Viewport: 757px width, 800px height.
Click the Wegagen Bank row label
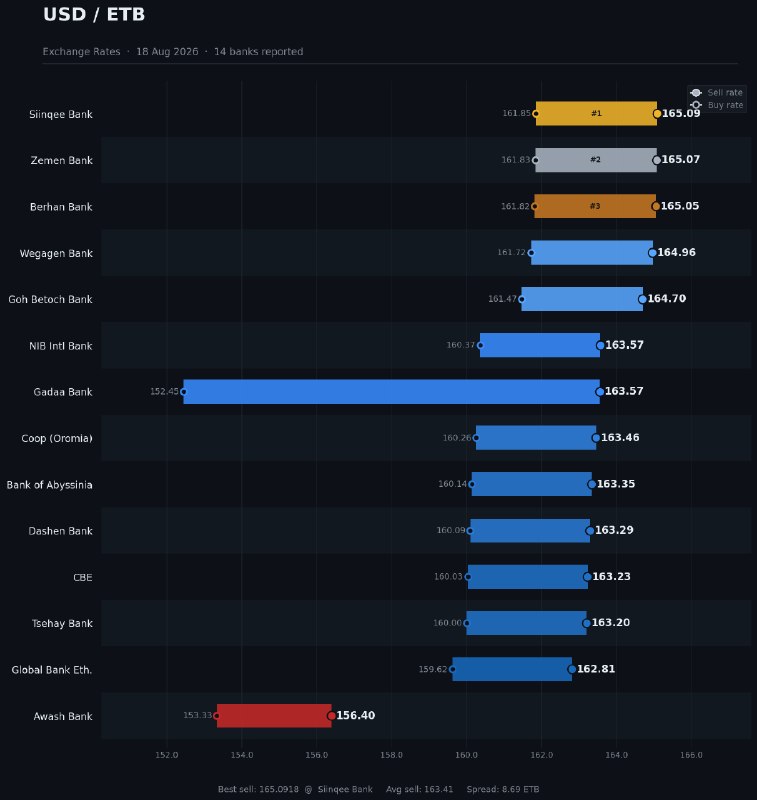click(56, 253)
